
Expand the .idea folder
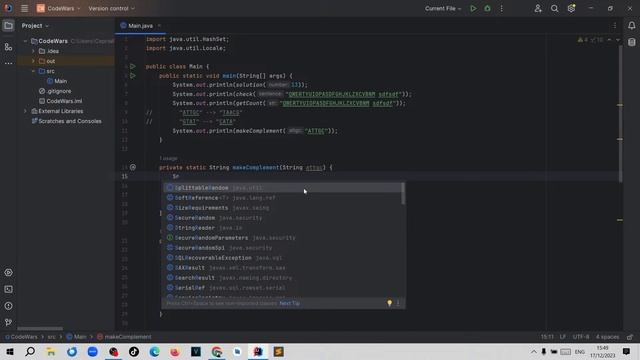pyautogui.click(x=33, y=51)
